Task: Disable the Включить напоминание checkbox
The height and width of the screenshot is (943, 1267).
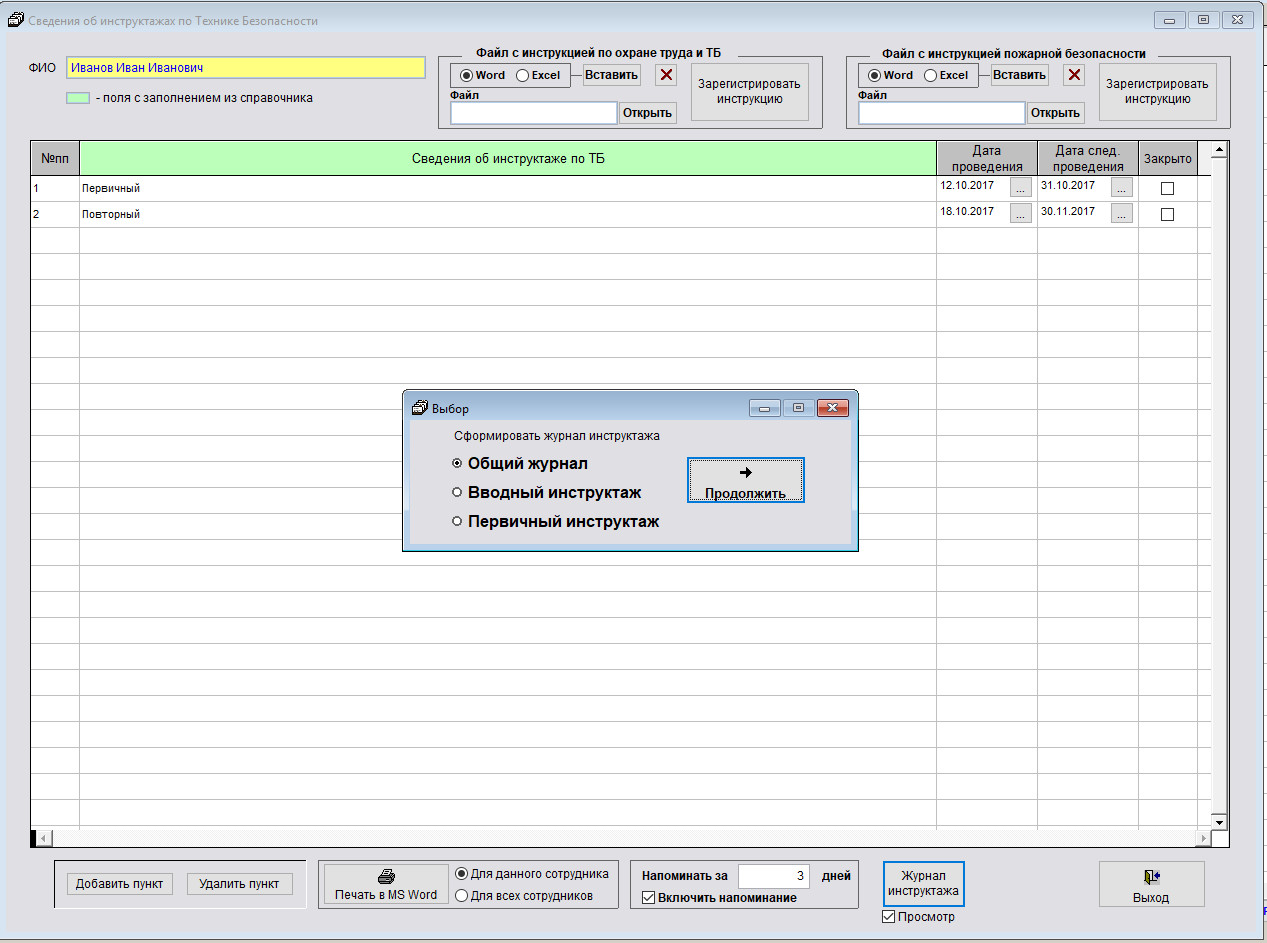Action: pos(649,898)
